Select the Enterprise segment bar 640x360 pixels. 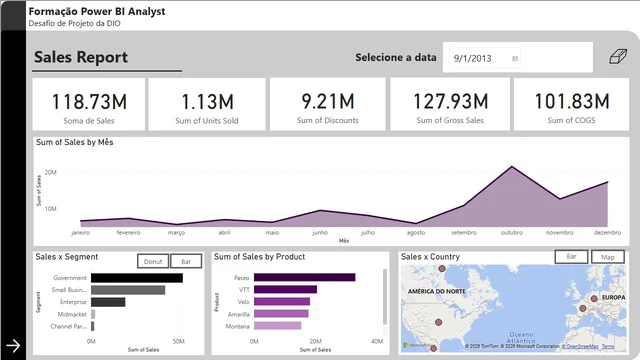pos(108,302)
